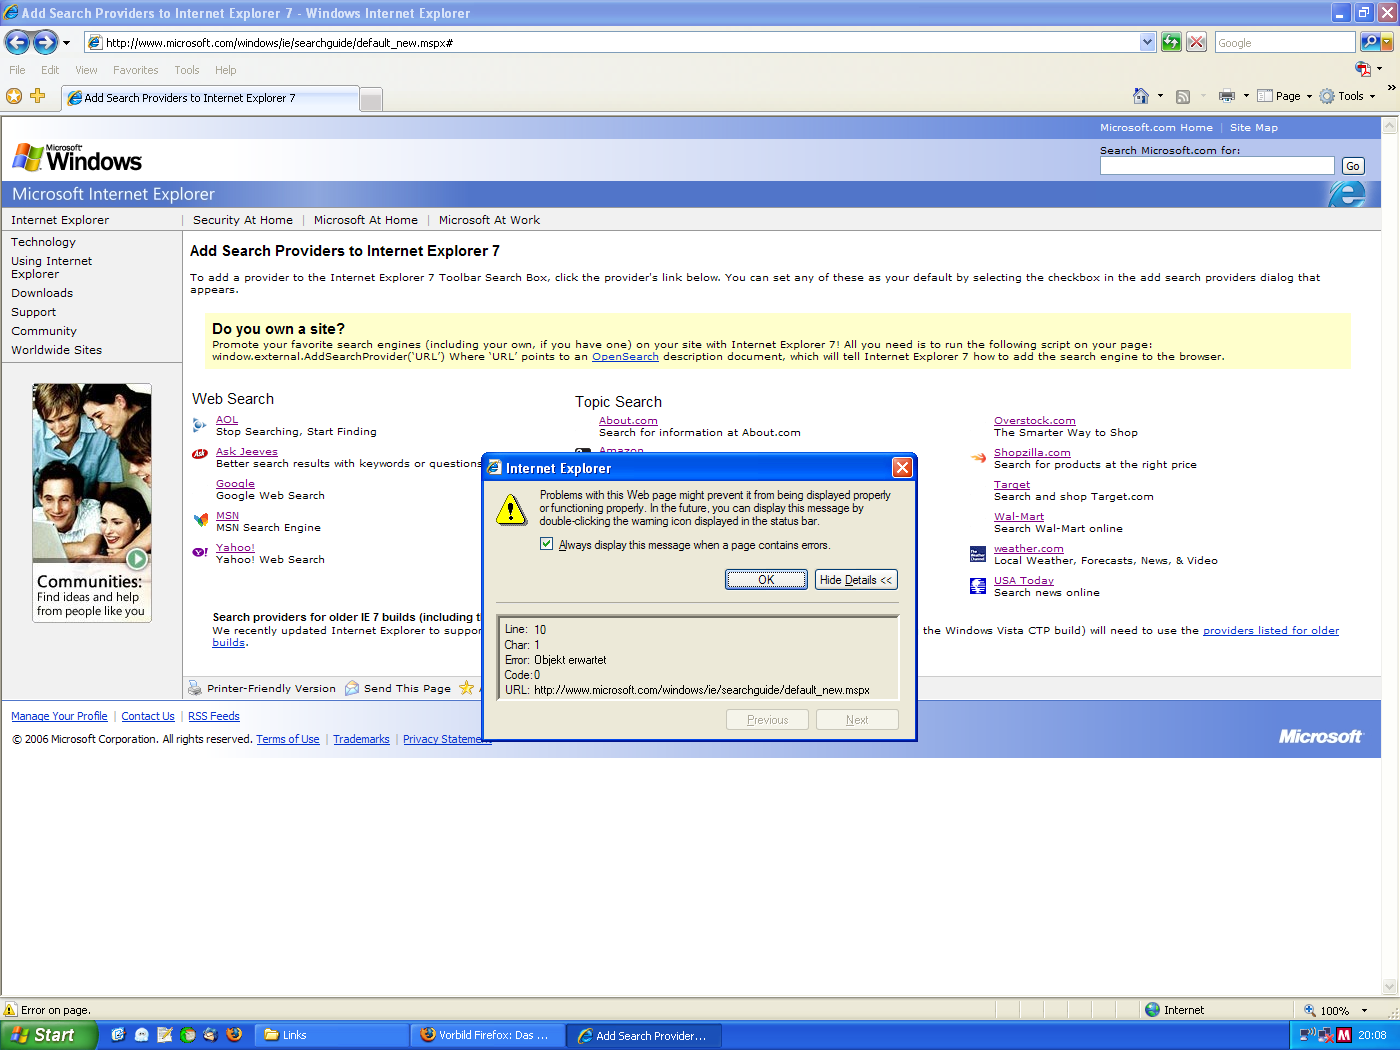Open the Vorbild Firefox taskbar window

click(x=487, y=1035)
